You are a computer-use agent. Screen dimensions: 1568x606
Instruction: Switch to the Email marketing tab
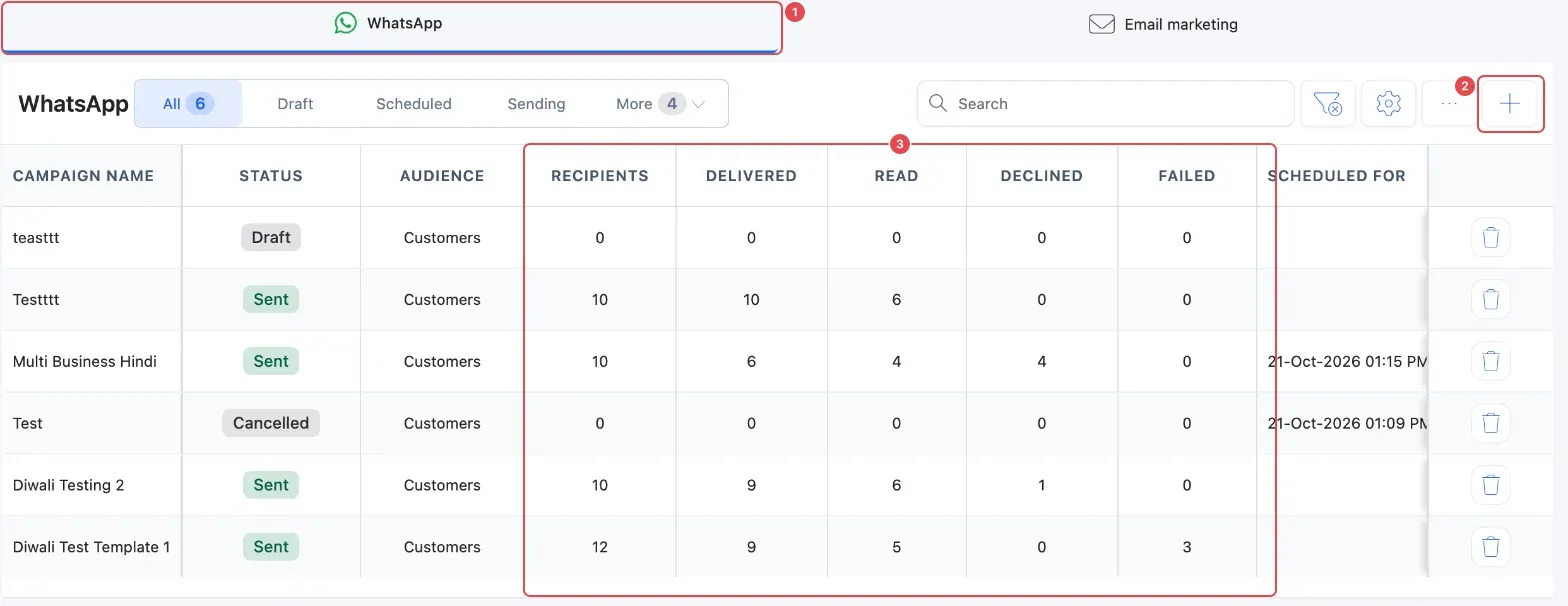1163,24
